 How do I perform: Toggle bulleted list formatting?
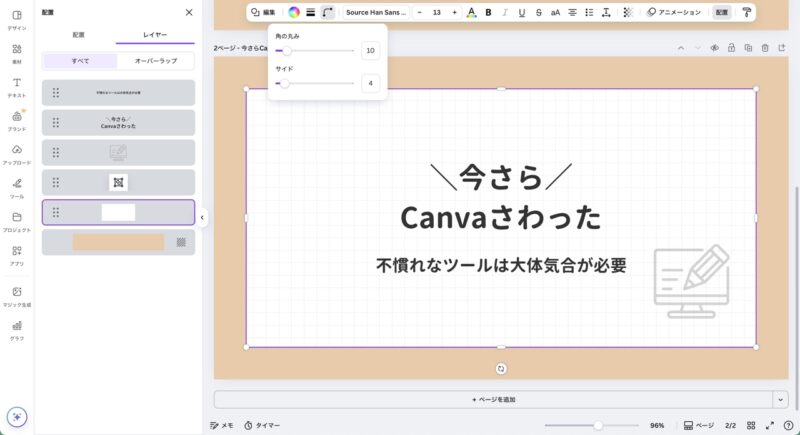[589, 12]
